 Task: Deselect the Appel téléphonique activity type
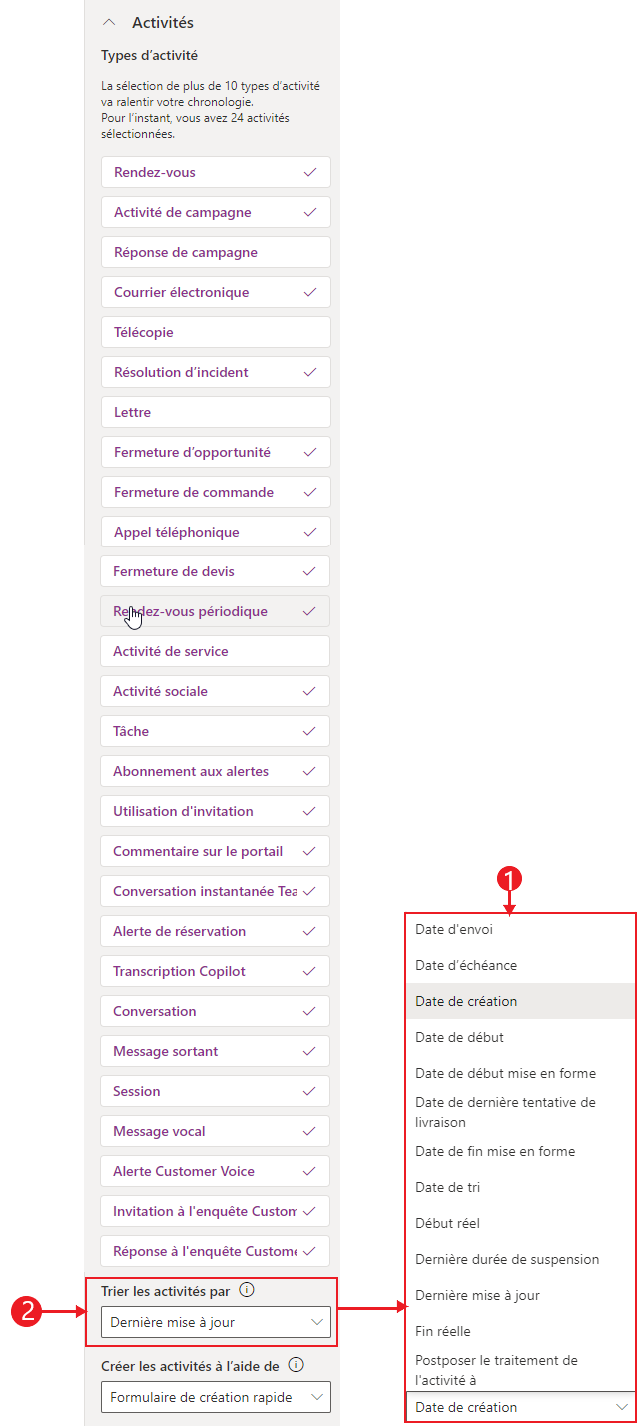[x=215, y=532]
